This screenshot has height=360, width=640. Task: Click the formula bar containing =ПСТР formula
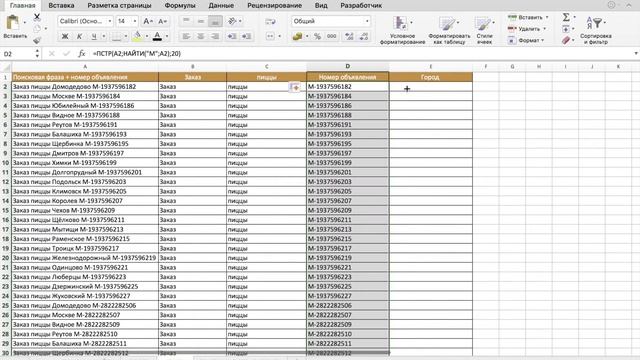[x=361, y=53]
